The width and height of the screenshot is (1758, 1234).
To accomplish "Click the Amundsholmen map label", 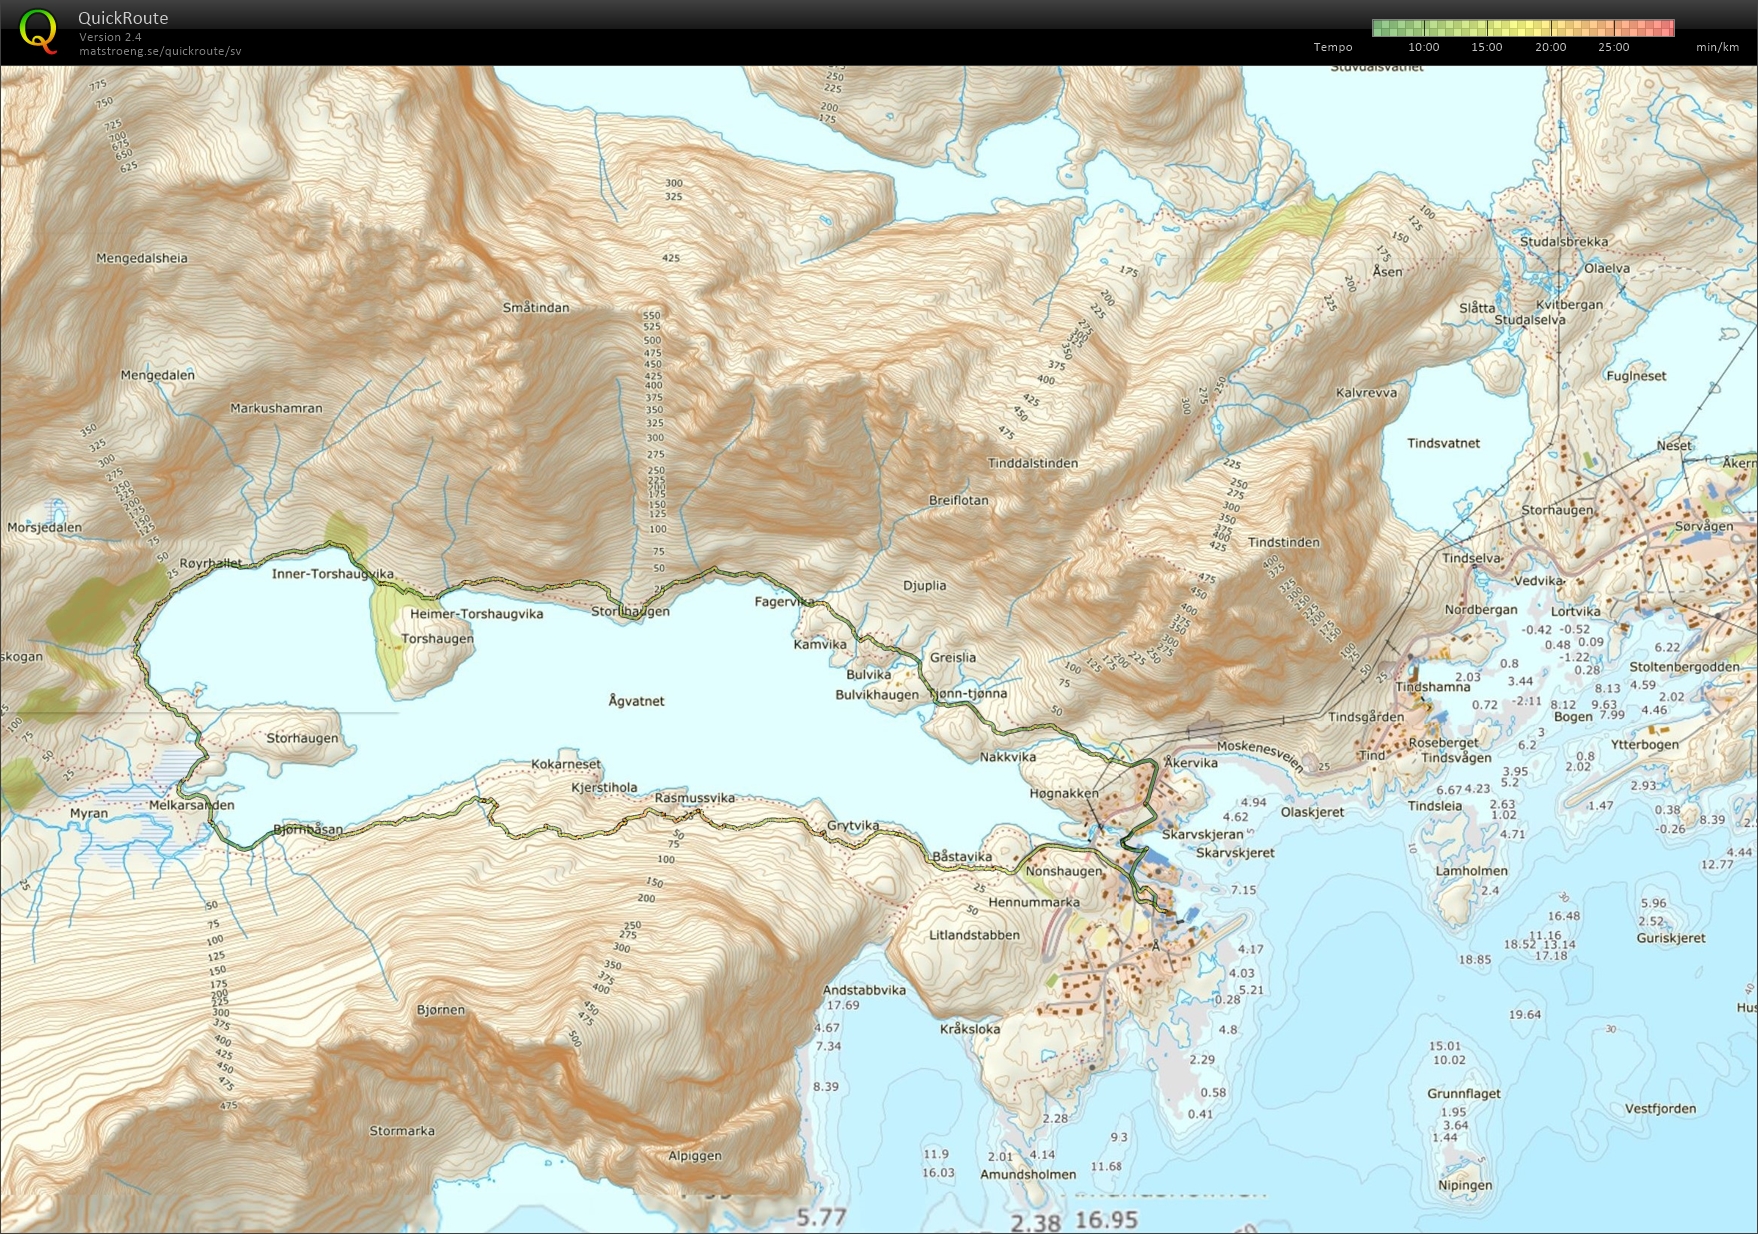I will [x=1028, y=1175].
